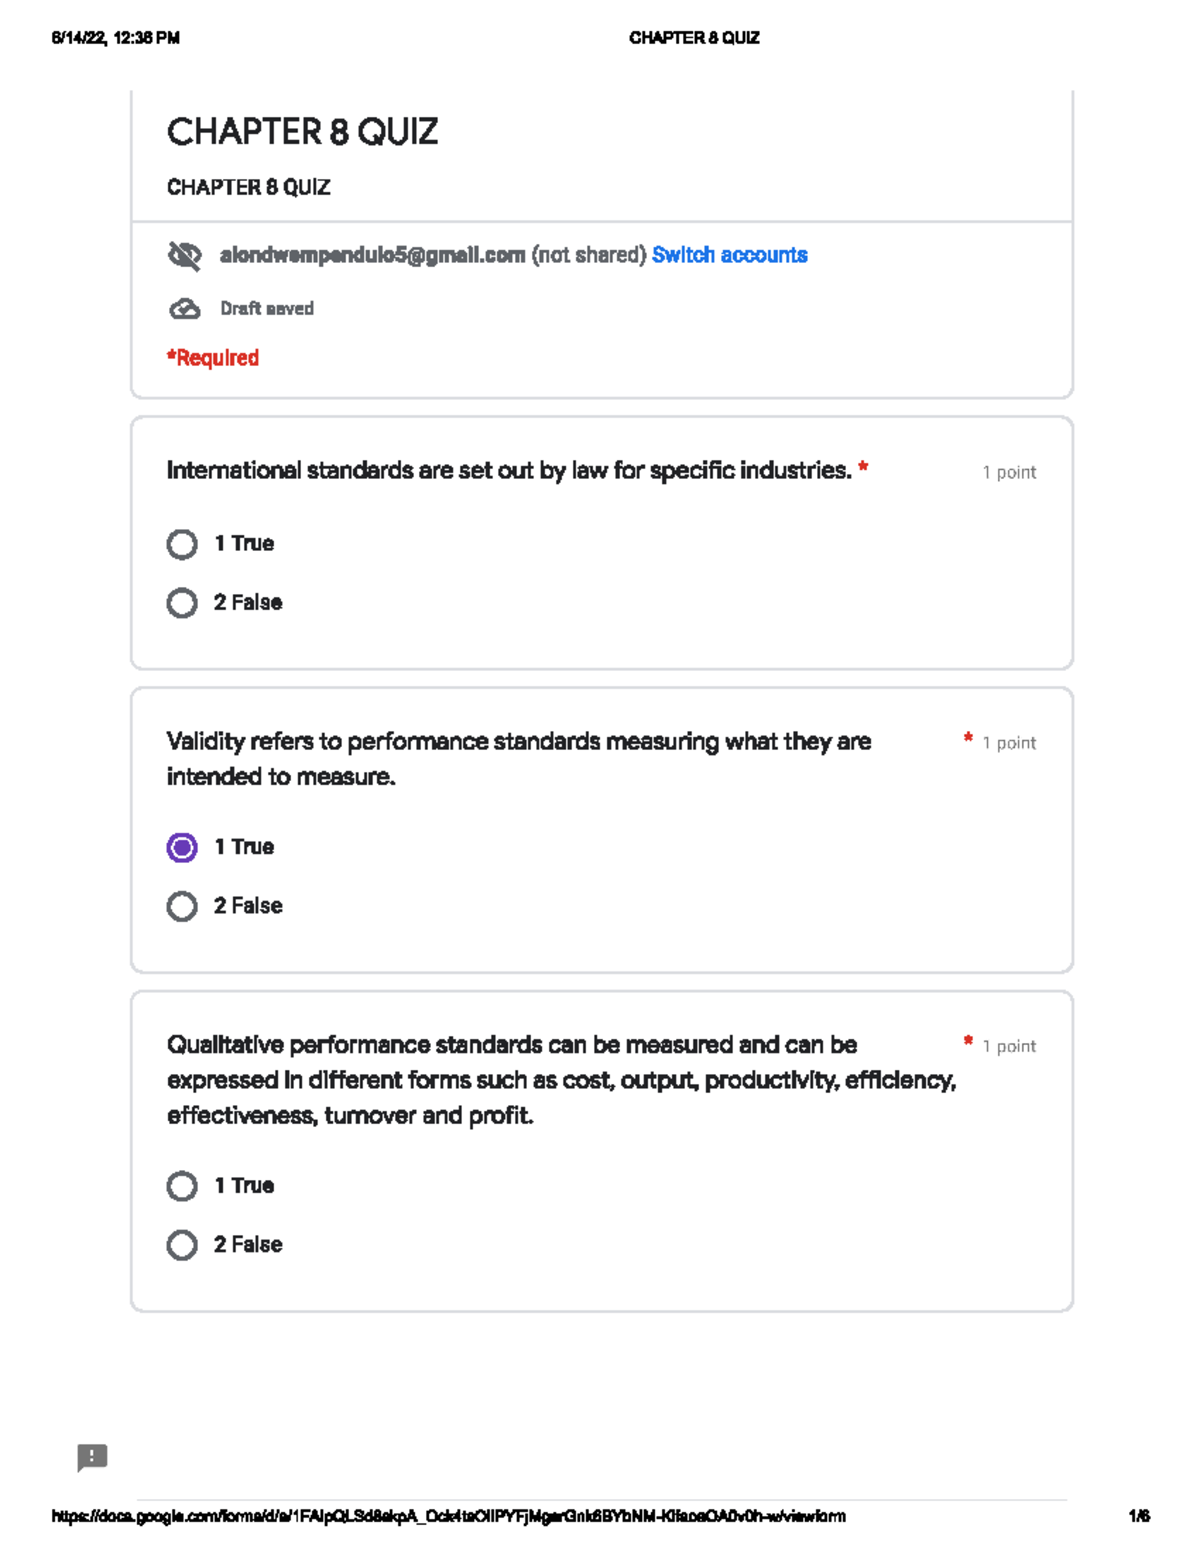Click the Qualitative performance standards question text
The image size is (1200, 1553).
(560, 1080)
